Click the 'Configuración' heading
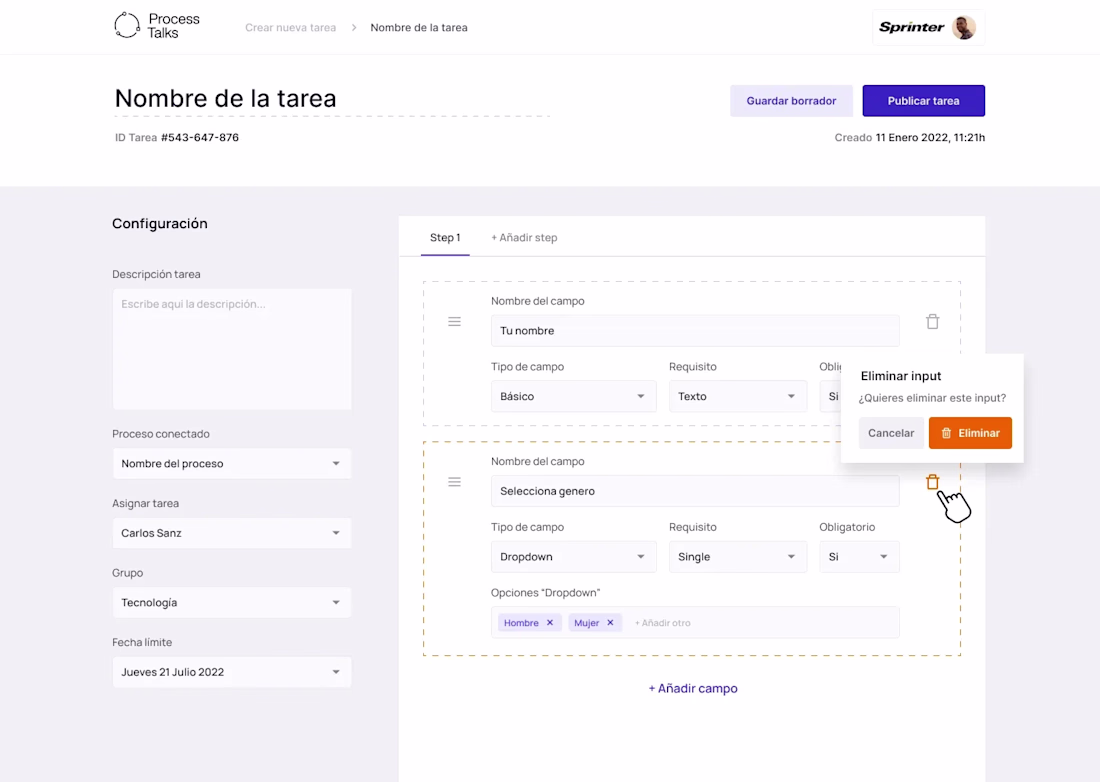The image size is (1100, 782). click(x=160, y=224)
